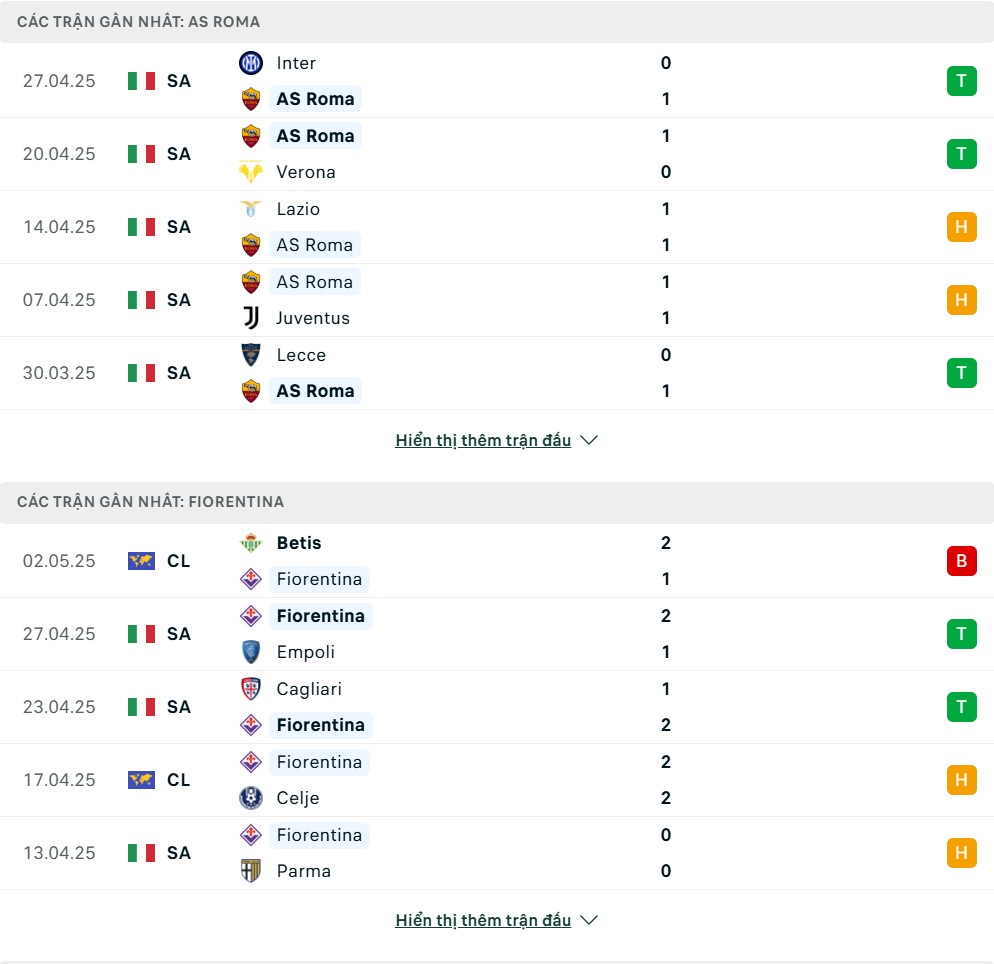Click the Lecce club crest

pos(251,354)
